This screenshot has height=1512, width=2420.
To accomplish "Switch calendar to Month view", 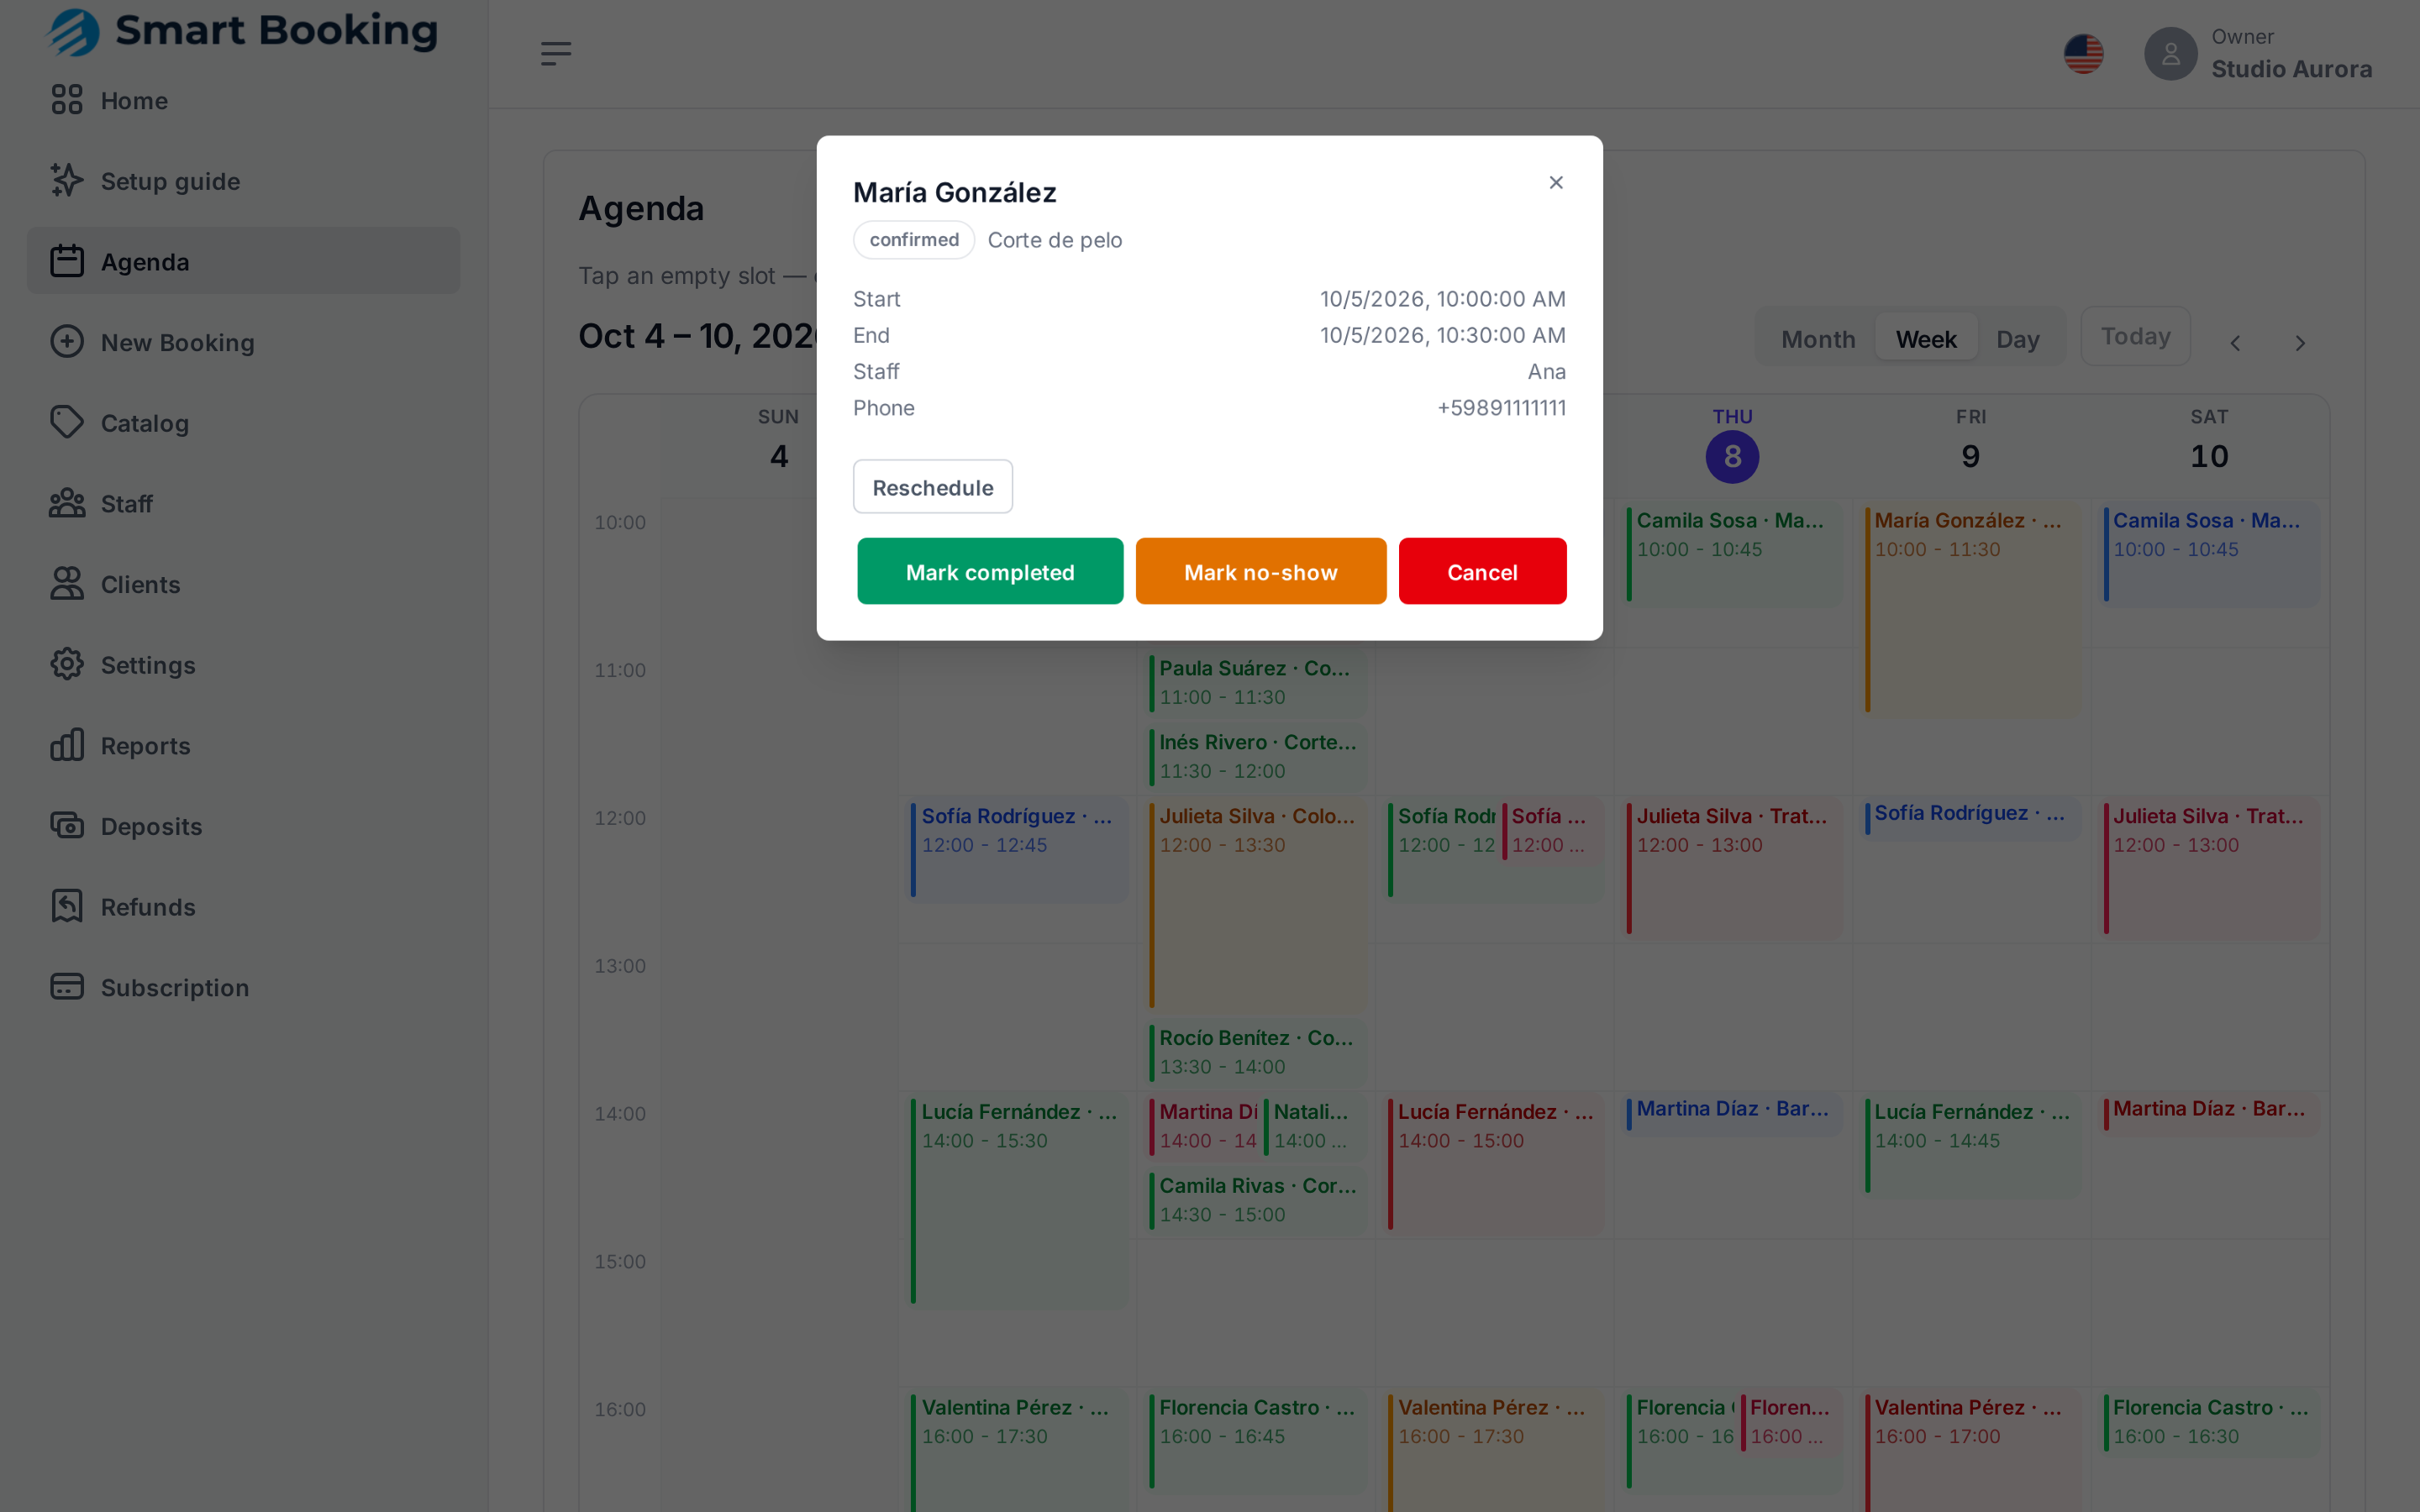I will pyautogui.click(x=1818, y=339).
